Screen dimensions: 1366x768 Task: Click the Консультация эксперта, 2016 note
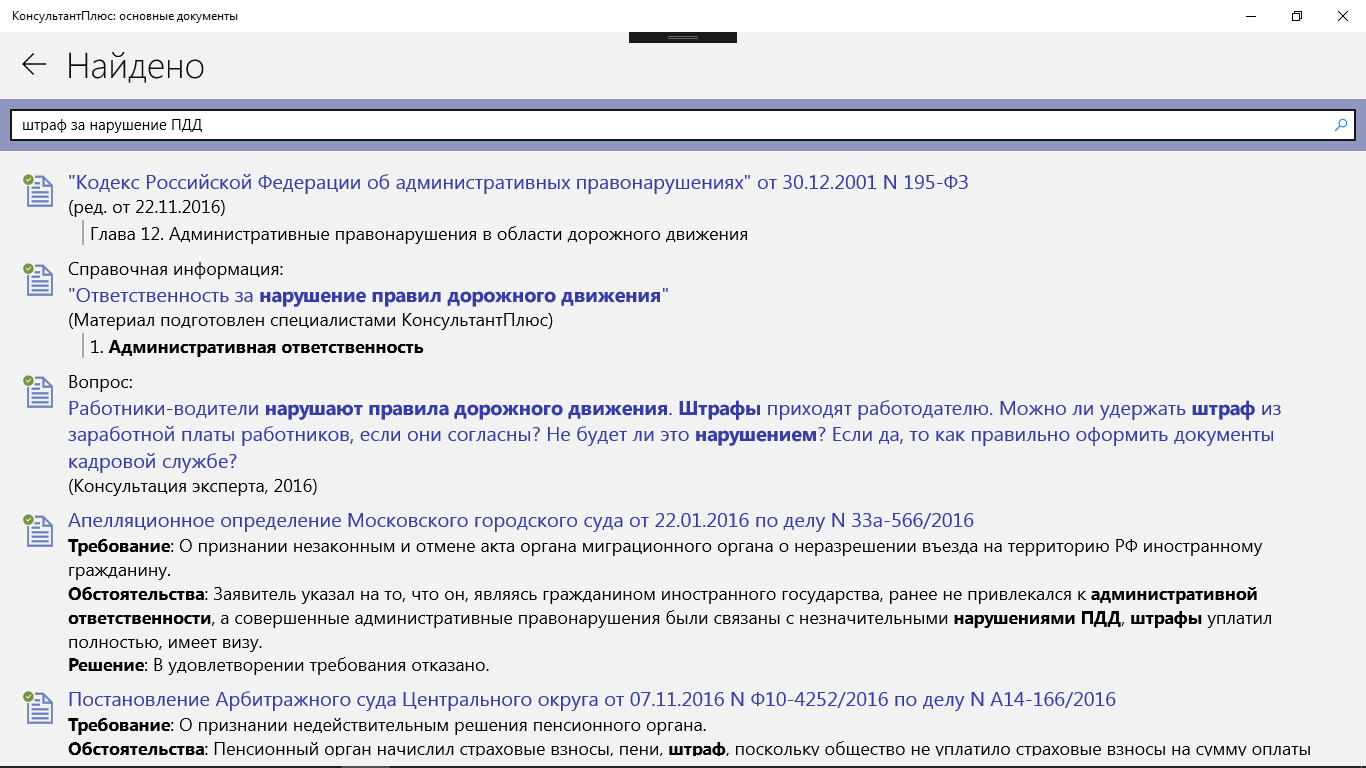point(193,486)
